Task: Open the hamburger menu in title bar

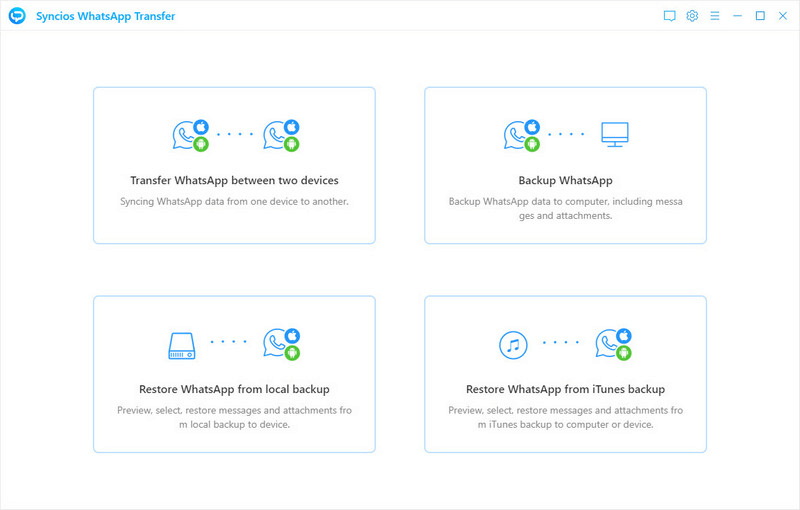Action: [714, 16]
